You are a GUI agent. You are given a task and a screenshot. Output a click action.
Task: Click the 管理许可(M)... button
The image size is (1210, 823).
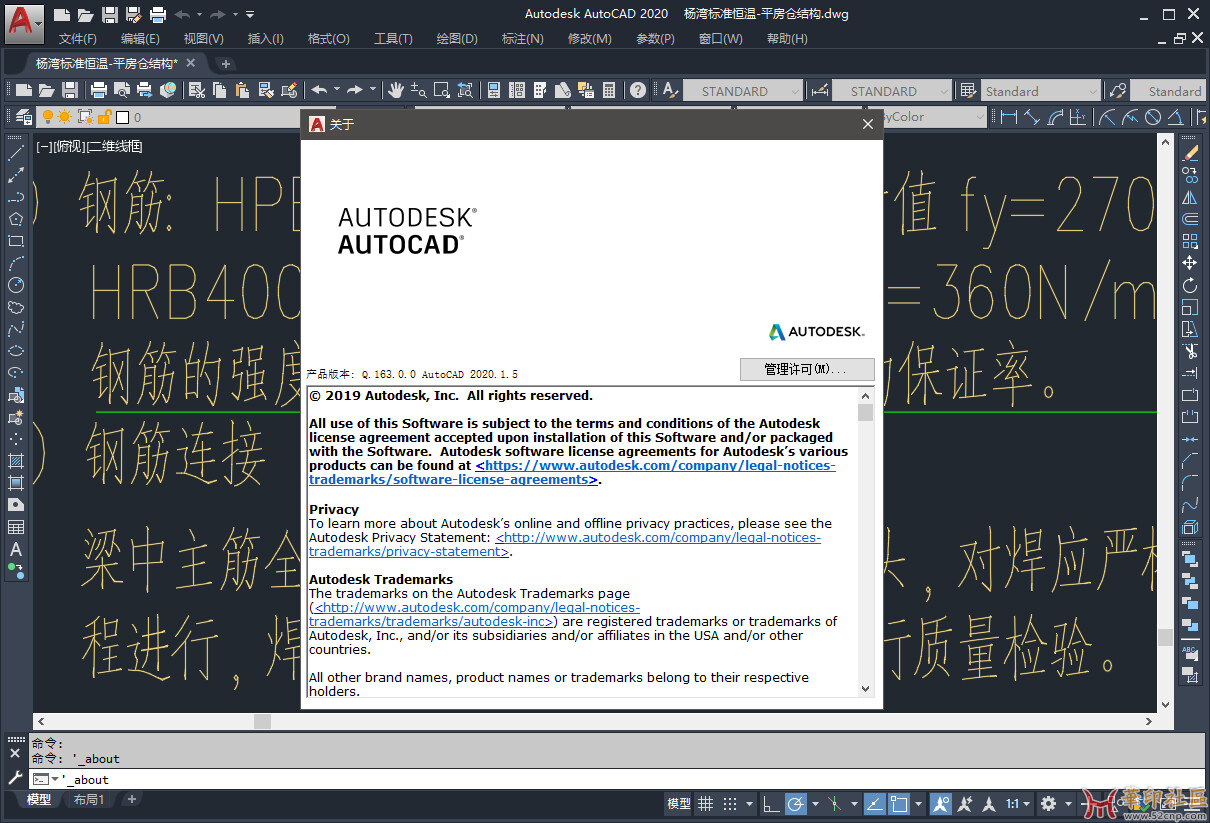pos(807,369)
